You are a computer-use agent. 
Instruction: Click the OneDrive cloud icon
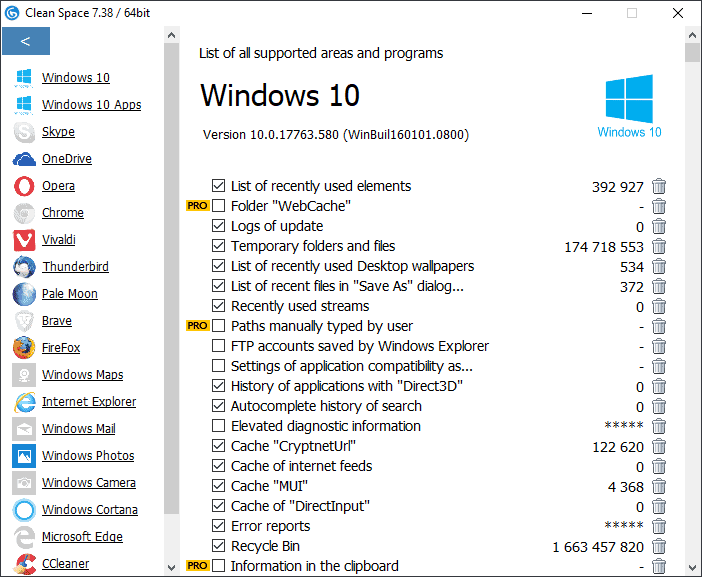(x=24, y=159)
